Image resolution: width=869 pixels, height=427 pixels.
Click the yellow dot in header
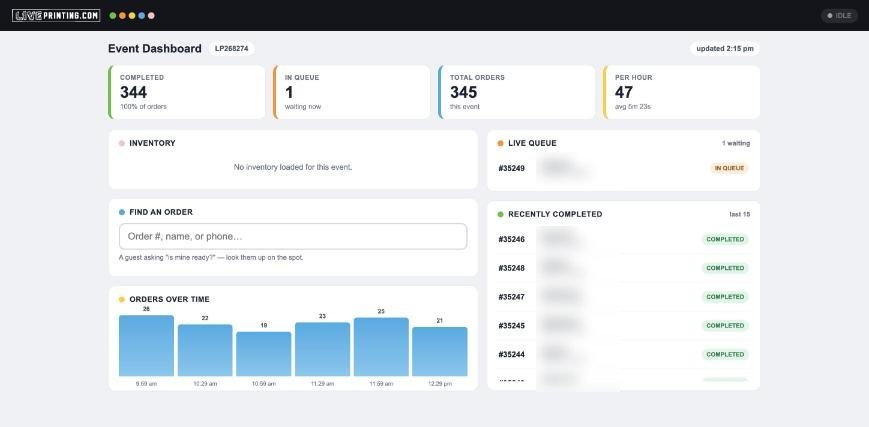[x=132, y=16]
